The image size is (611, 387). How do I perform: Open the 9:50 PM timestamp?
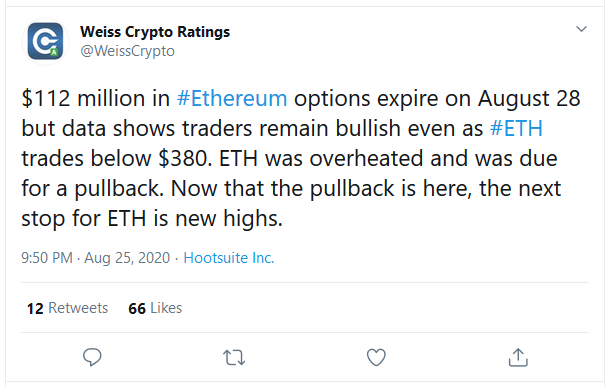click(x=47, y=258)
